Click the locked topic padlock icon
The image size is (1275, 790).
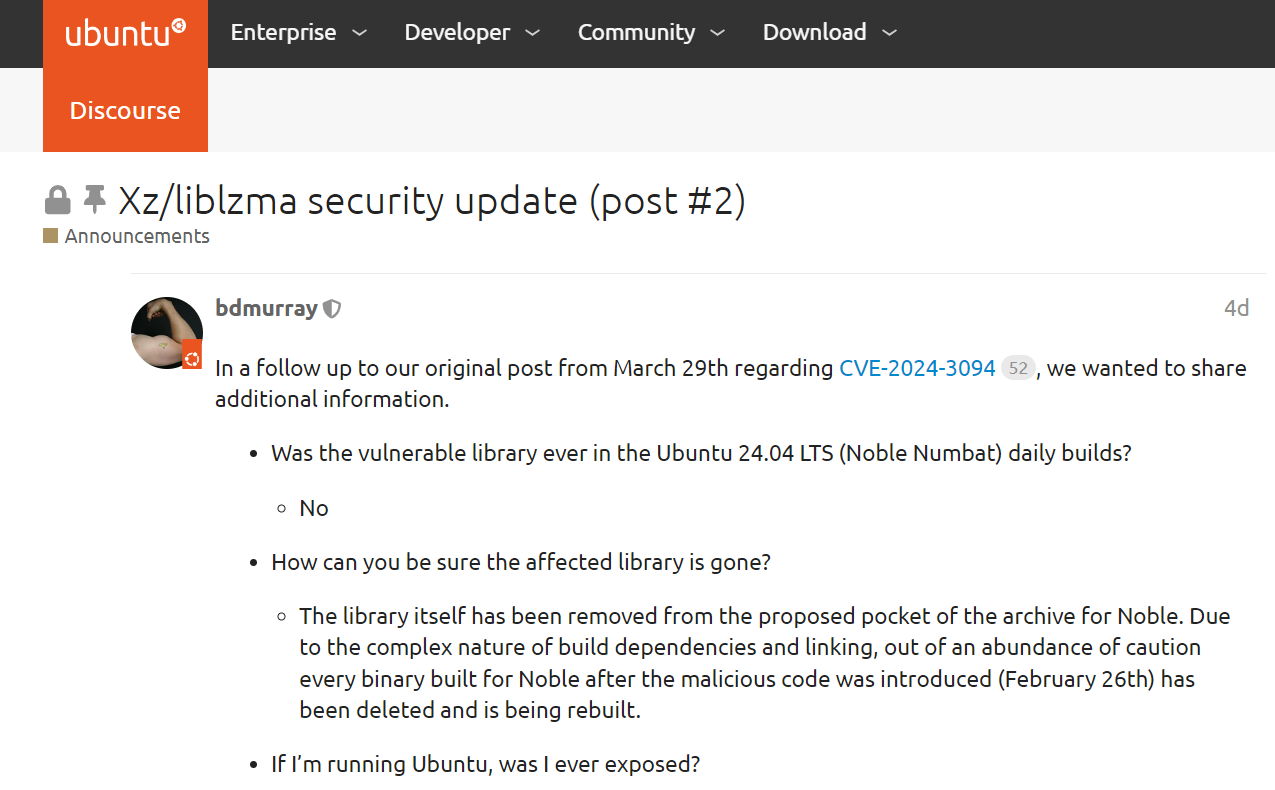coord(58,201)
